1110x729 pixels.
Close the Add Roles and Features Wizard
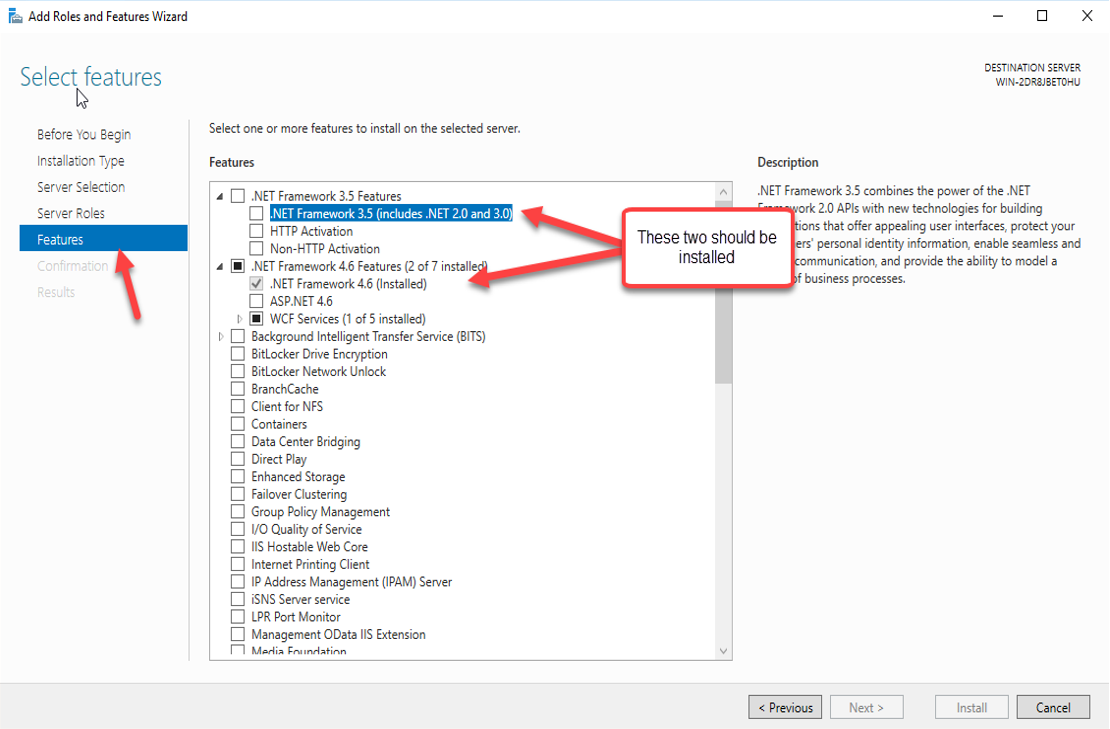pos(1087,16)
